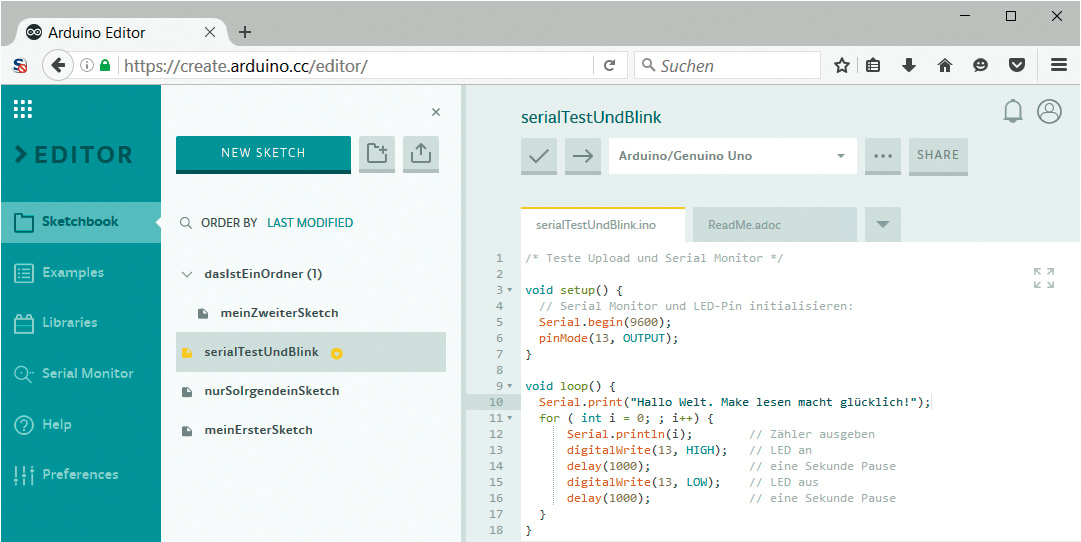Change sort order via LAST MODIFIED
This screenshot has width=1081, height=542.
click(x=309, y=223)
